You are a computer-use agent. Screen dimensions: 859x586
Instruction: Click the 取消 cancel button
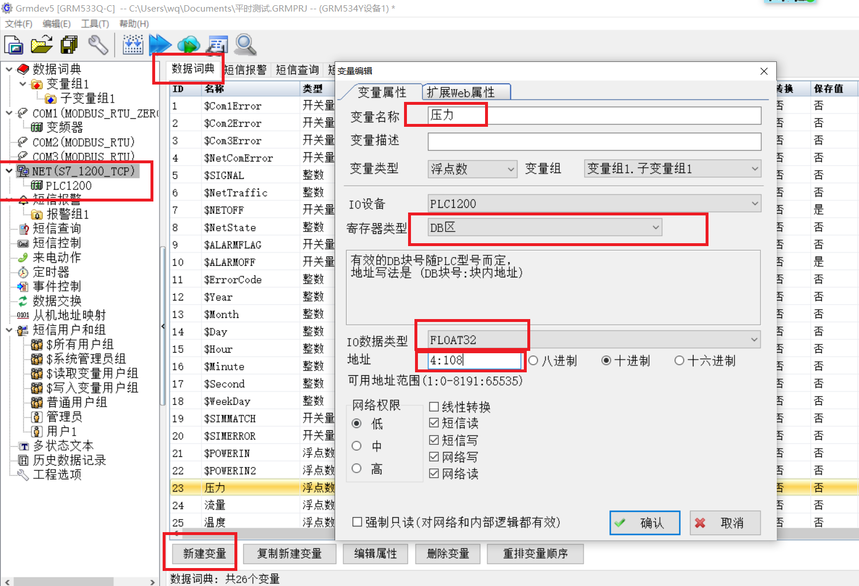[725, 523]
